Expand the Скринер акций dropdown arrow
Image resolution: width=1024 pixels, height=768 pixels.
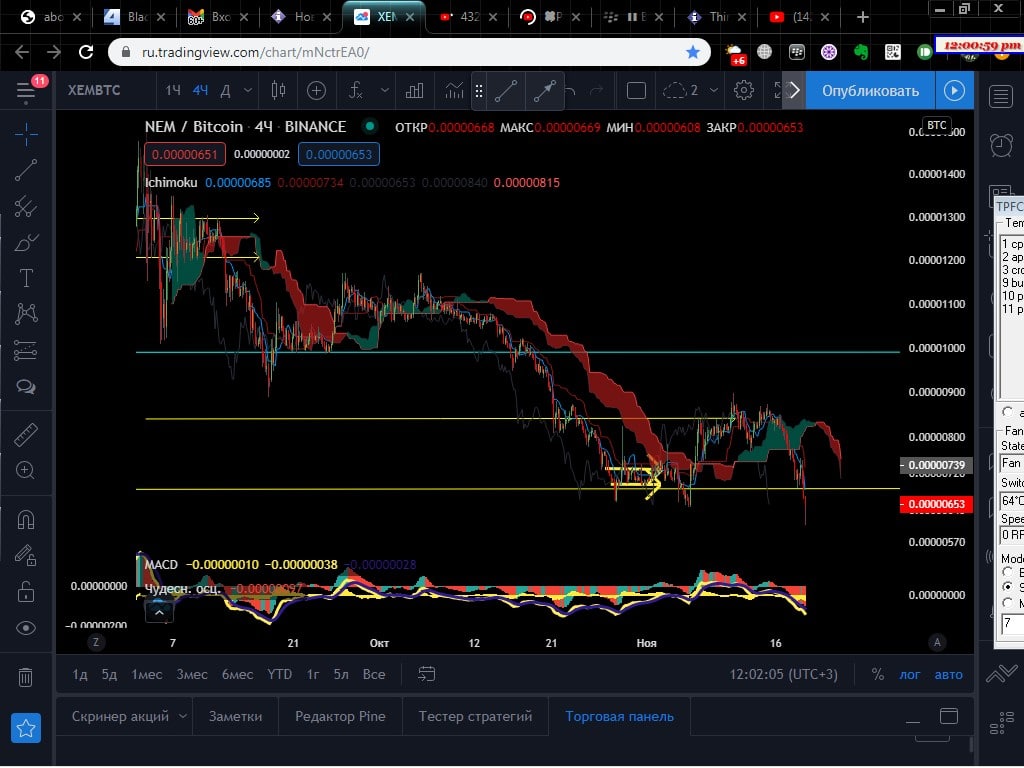click(x=184, y=716)
